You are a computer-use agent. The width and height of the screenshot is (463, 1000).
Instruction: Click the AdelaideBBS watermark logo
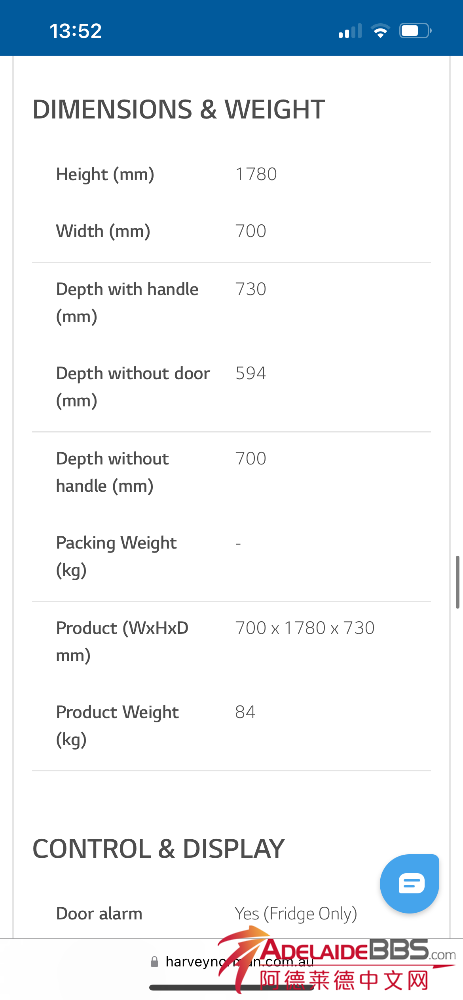pos(336,962)
